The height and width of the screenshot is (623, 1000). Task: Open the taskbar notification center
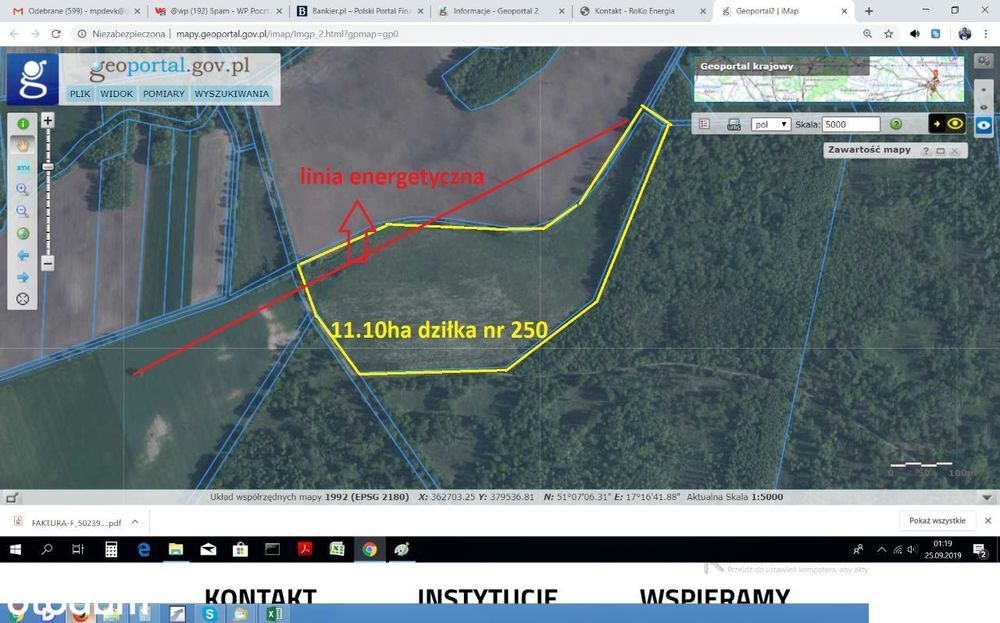(x=980, y=550)
